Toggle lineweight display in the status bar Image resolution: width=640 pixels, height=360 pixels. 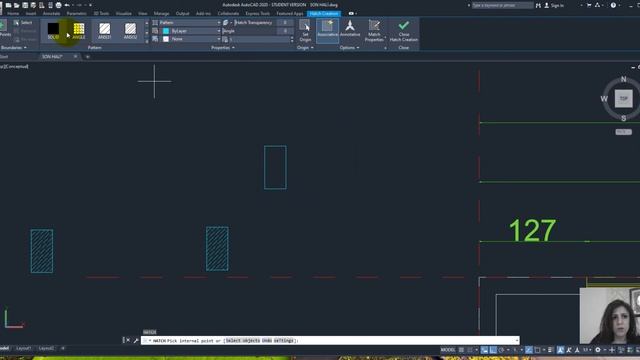(x=550, y=350)
